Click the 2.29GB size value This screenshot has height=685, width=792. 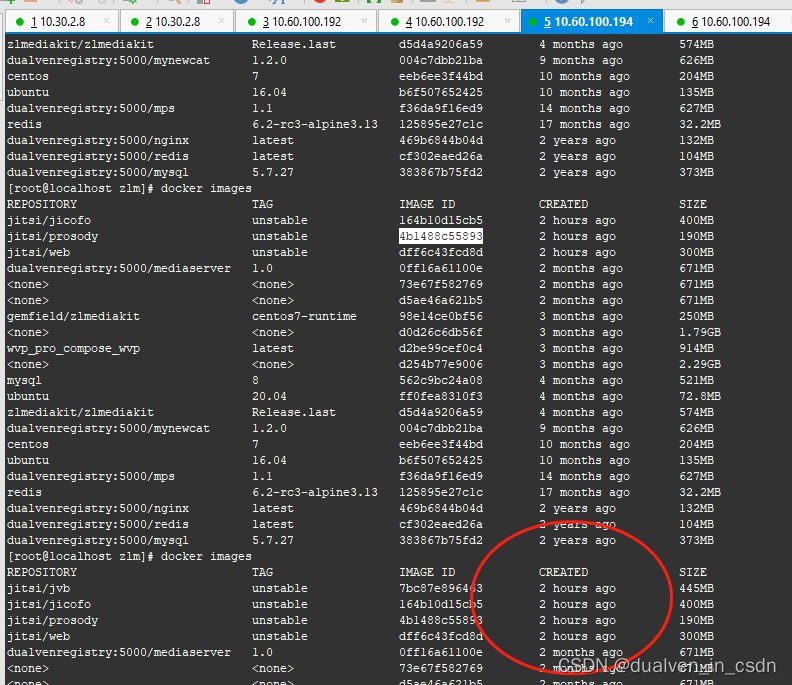point(700,364)
